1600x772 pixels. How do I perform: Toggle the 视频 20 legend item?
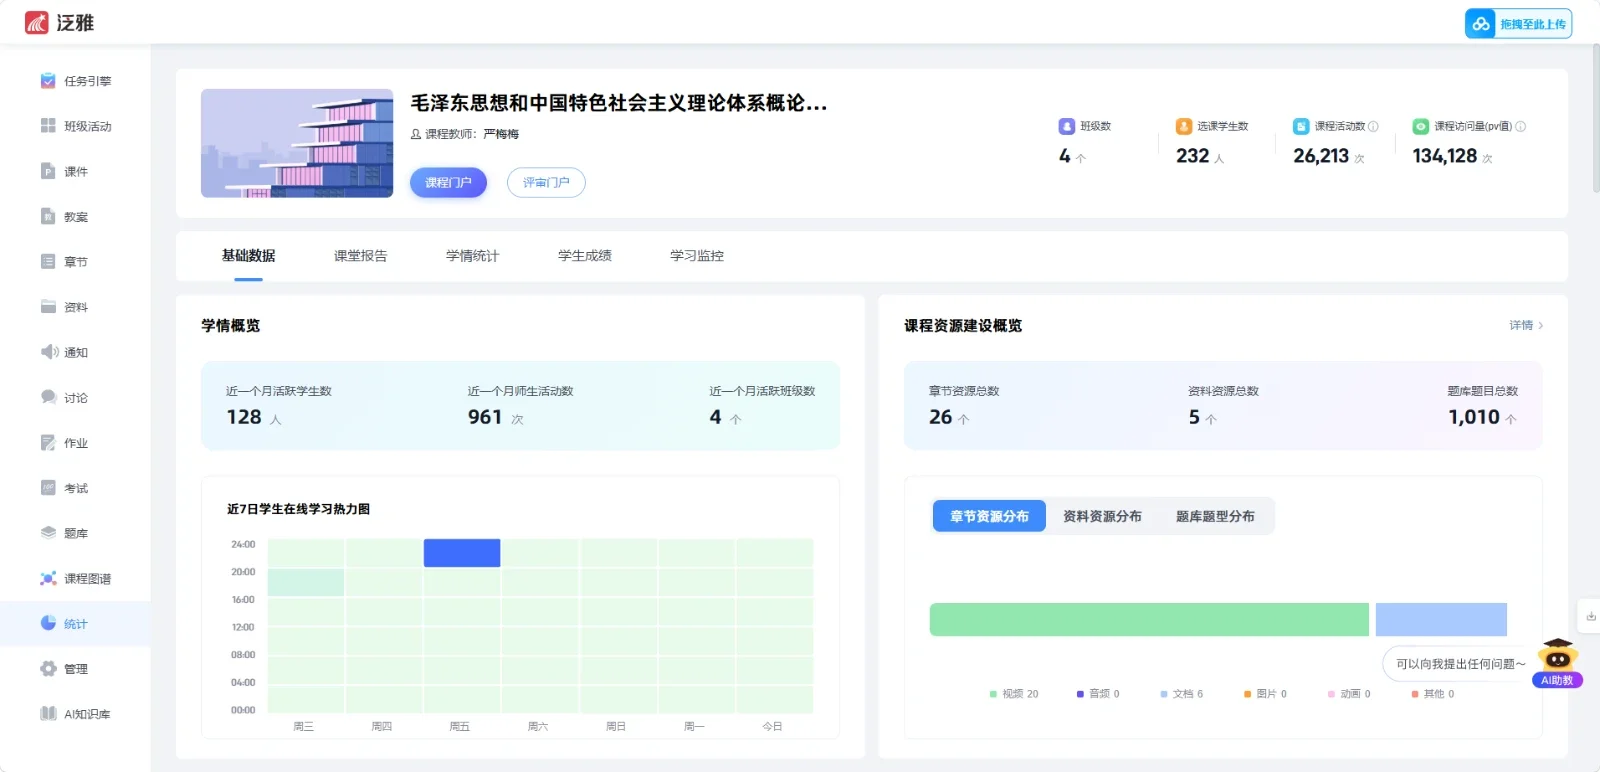click(x=1014, y=694)
